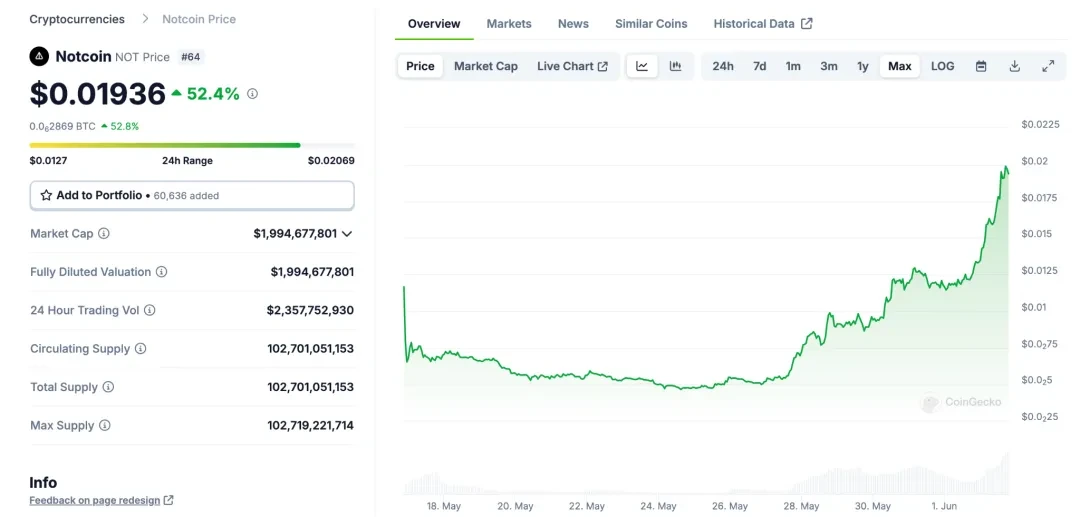Screen dimensions: 1080x517
Task: Expand the Market Cap value chevron
Action: click(x=347, y=234)
